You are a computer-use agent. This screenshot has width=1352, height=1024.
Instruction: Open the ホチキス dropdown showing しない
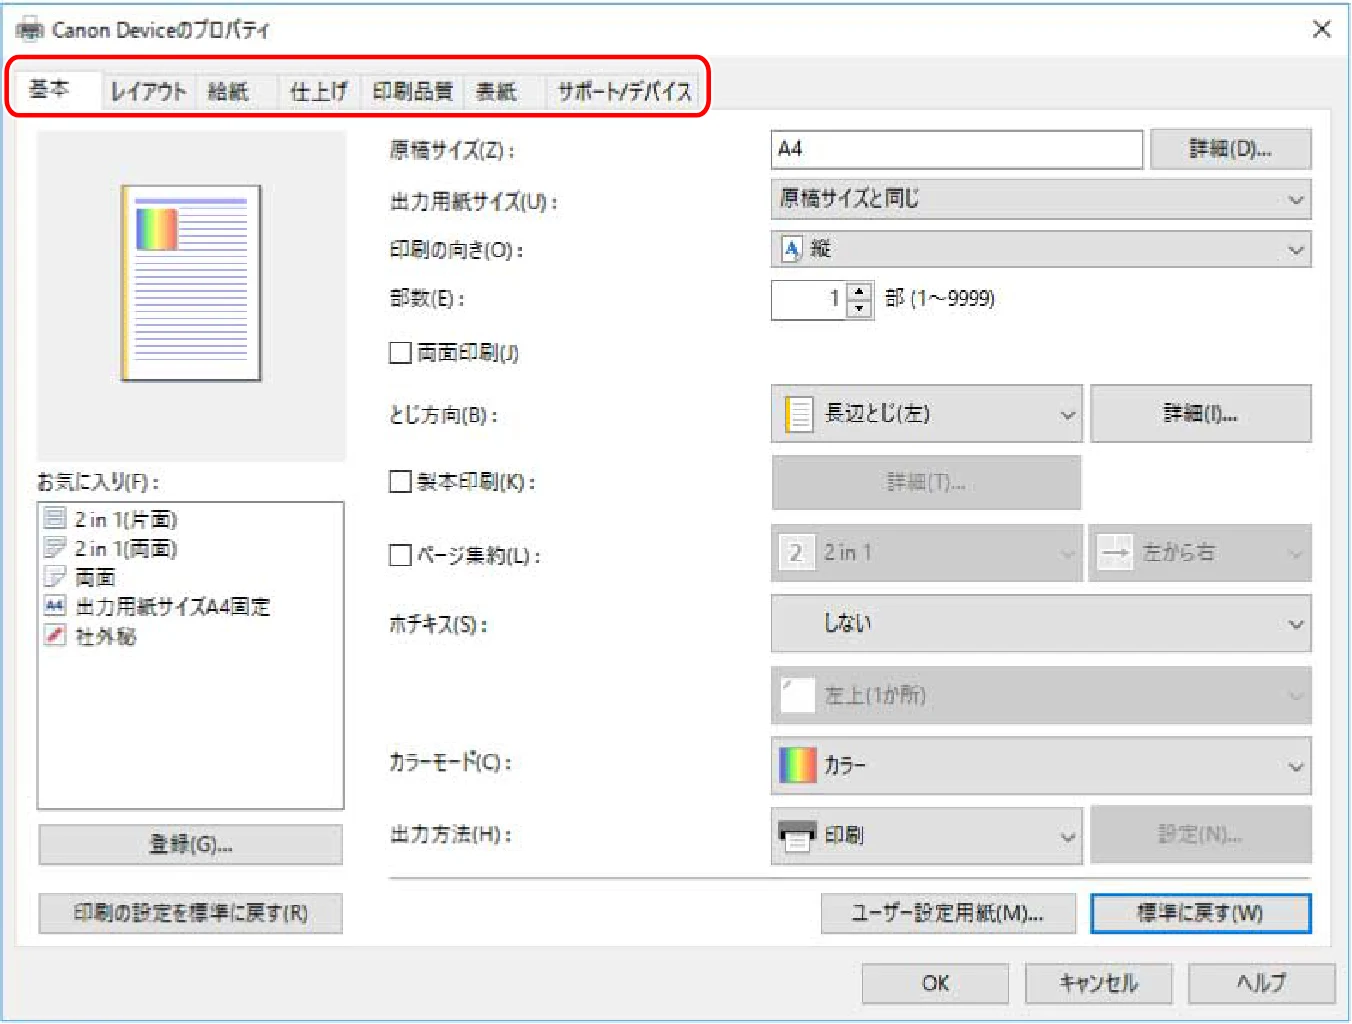[1041, 624]
